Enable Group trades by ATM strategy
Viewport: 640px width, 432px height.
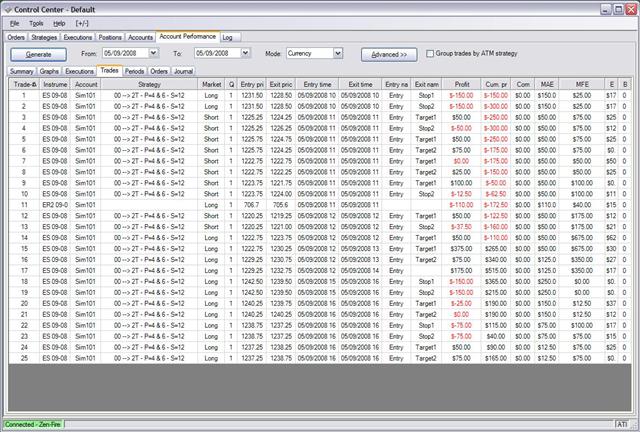(x=430, y=53)
